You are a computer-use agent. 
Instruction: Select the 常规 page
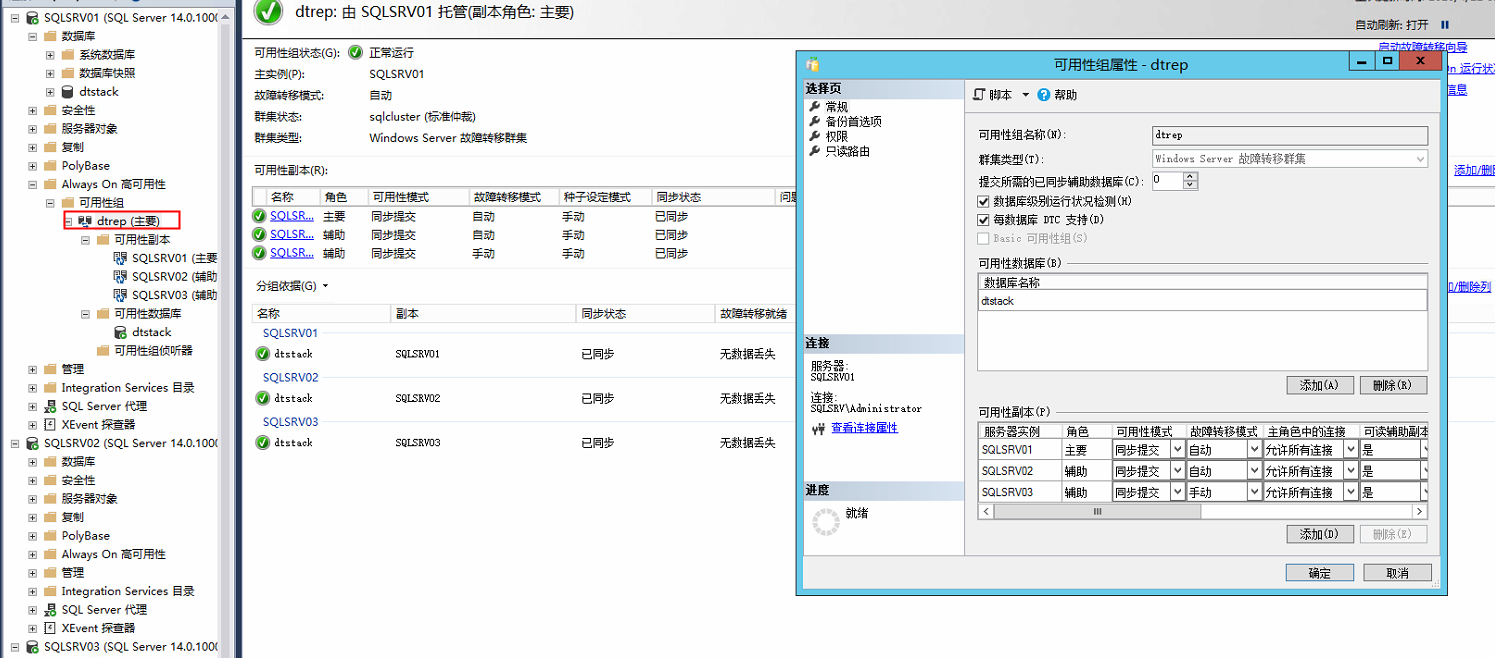pyautogui.click(x=836, y=107)
